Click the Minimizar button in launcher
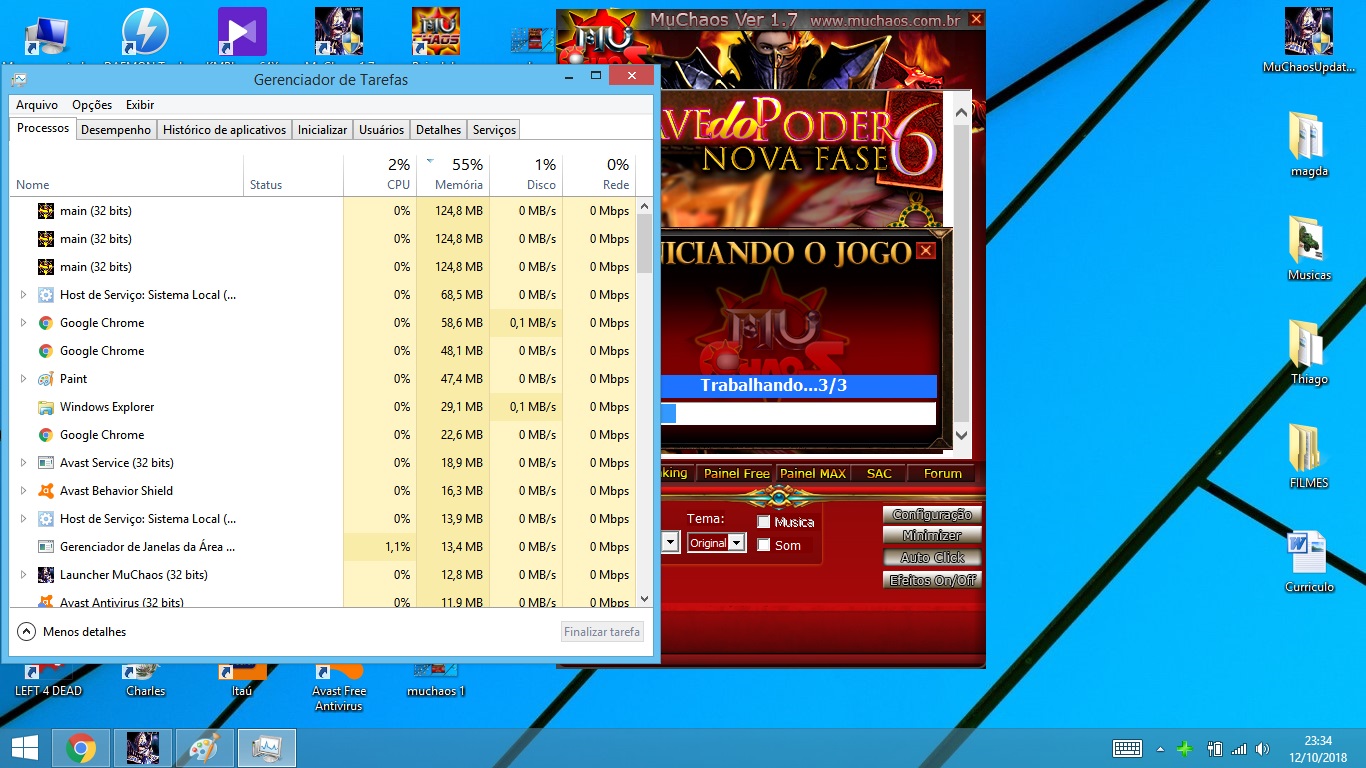 tap(932, 536)
